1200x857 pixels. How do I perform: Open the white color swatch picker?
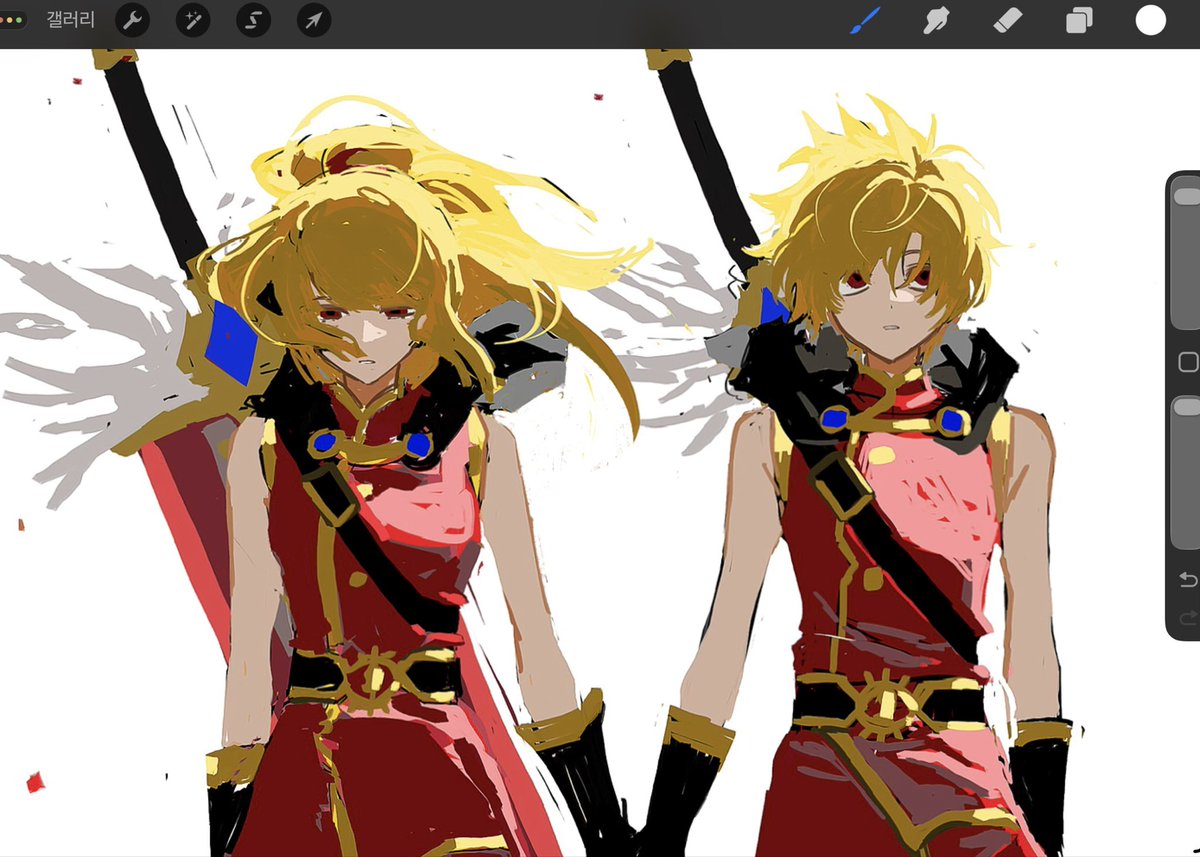click(x=1151, y=20)
